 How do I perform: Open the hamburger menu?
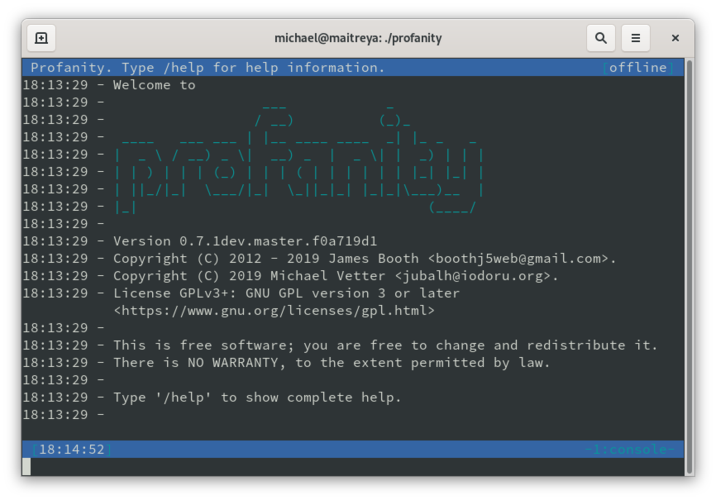tap(635, 38)
